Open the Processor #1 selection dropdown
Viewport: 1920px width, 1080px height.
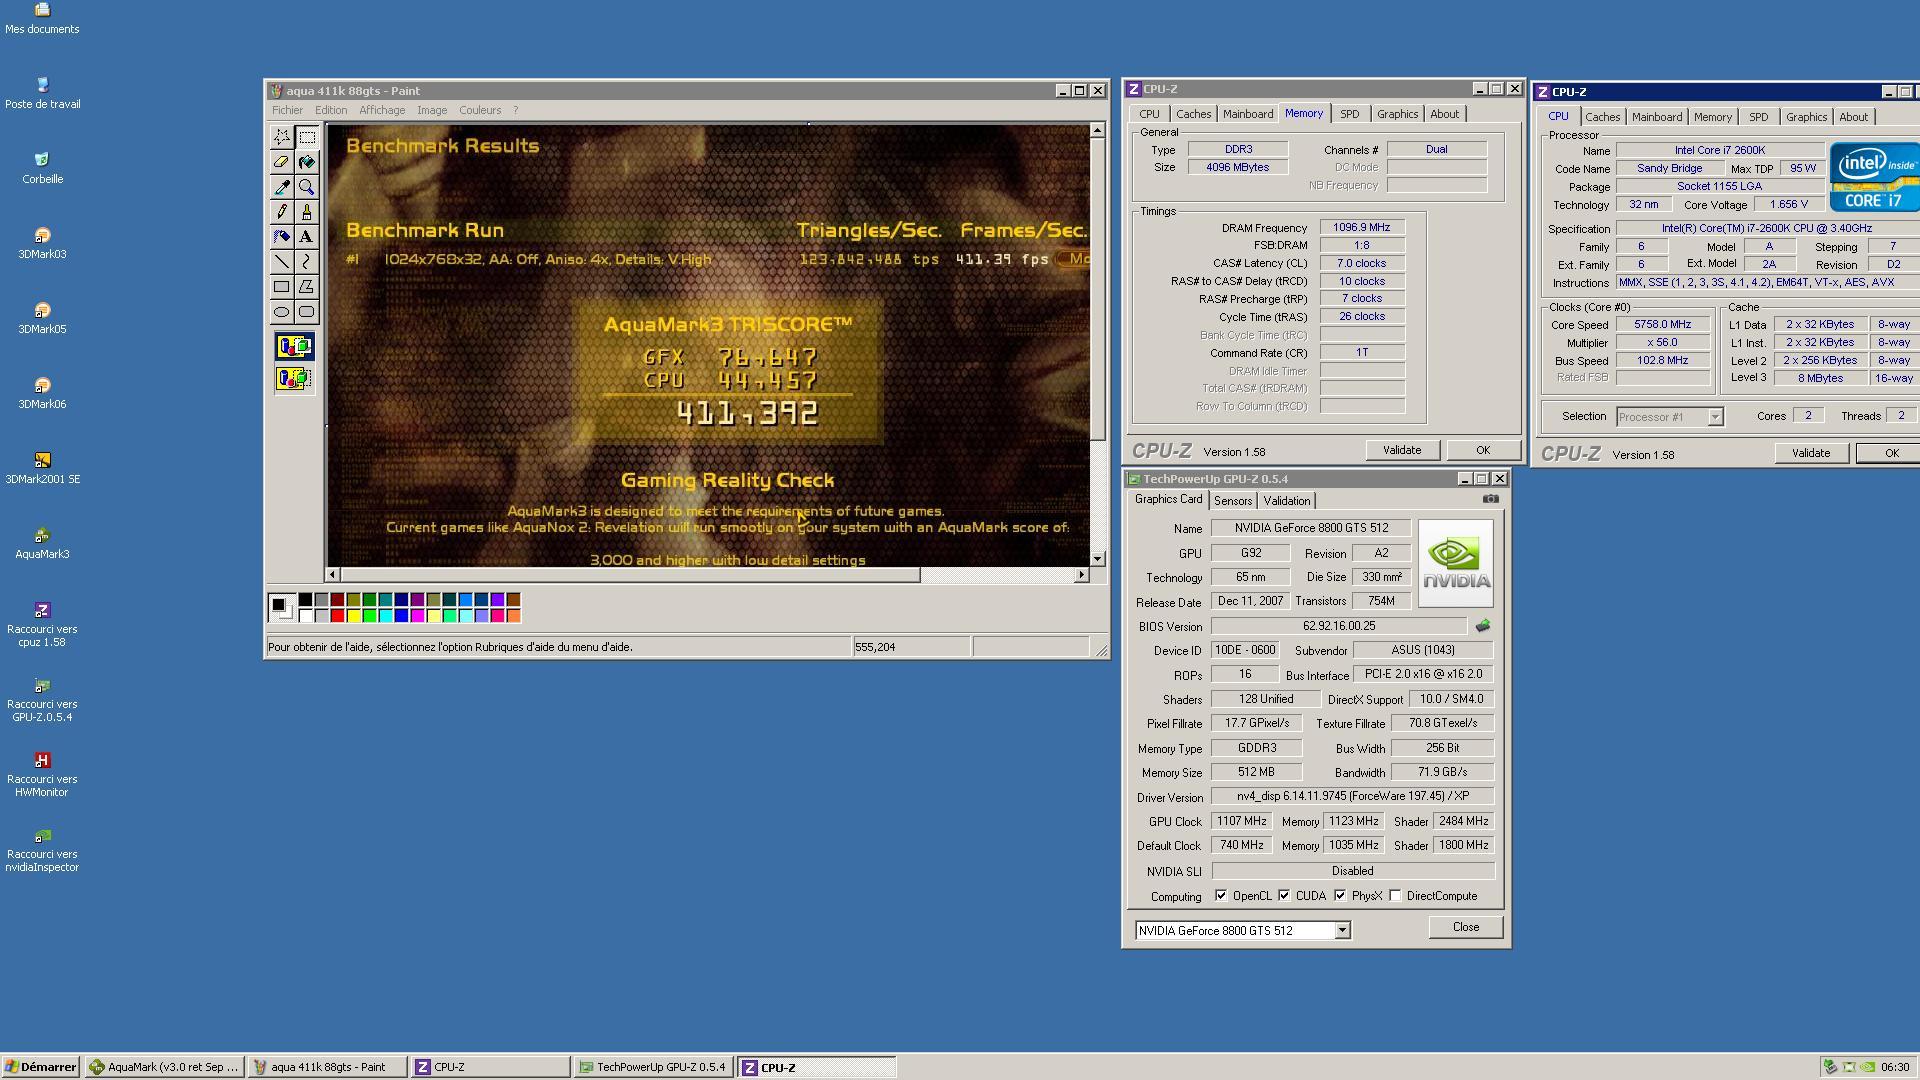click(1714, 417)
